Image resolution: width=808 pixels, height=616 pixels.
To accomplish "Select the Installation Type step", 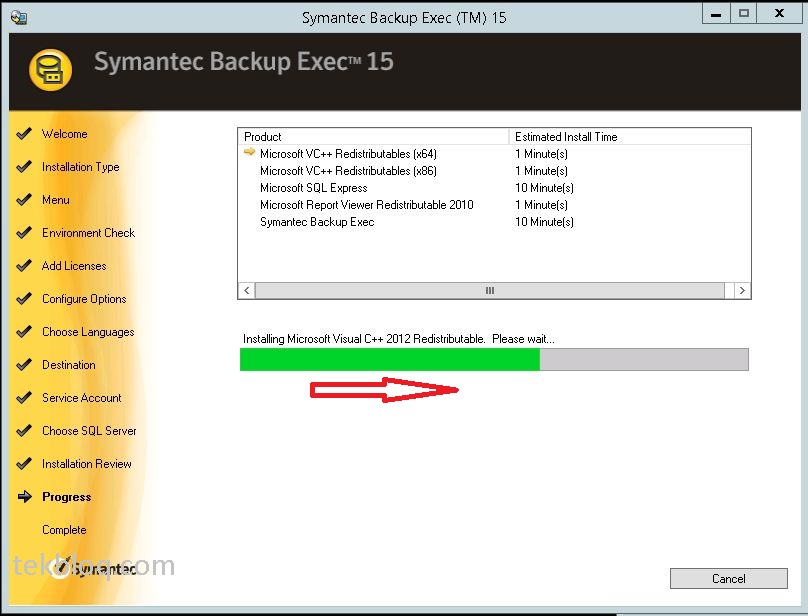I will 80,167.
